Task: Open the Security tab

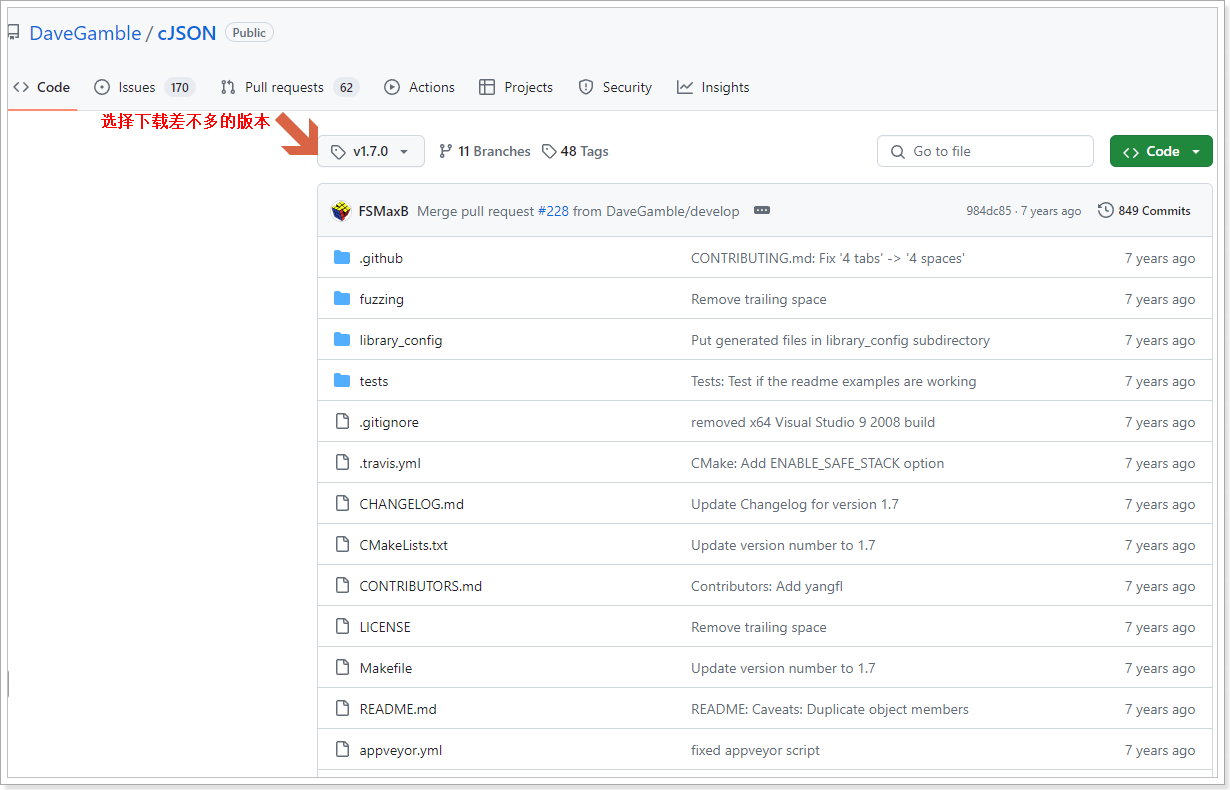Action: [x=615, y=87]
